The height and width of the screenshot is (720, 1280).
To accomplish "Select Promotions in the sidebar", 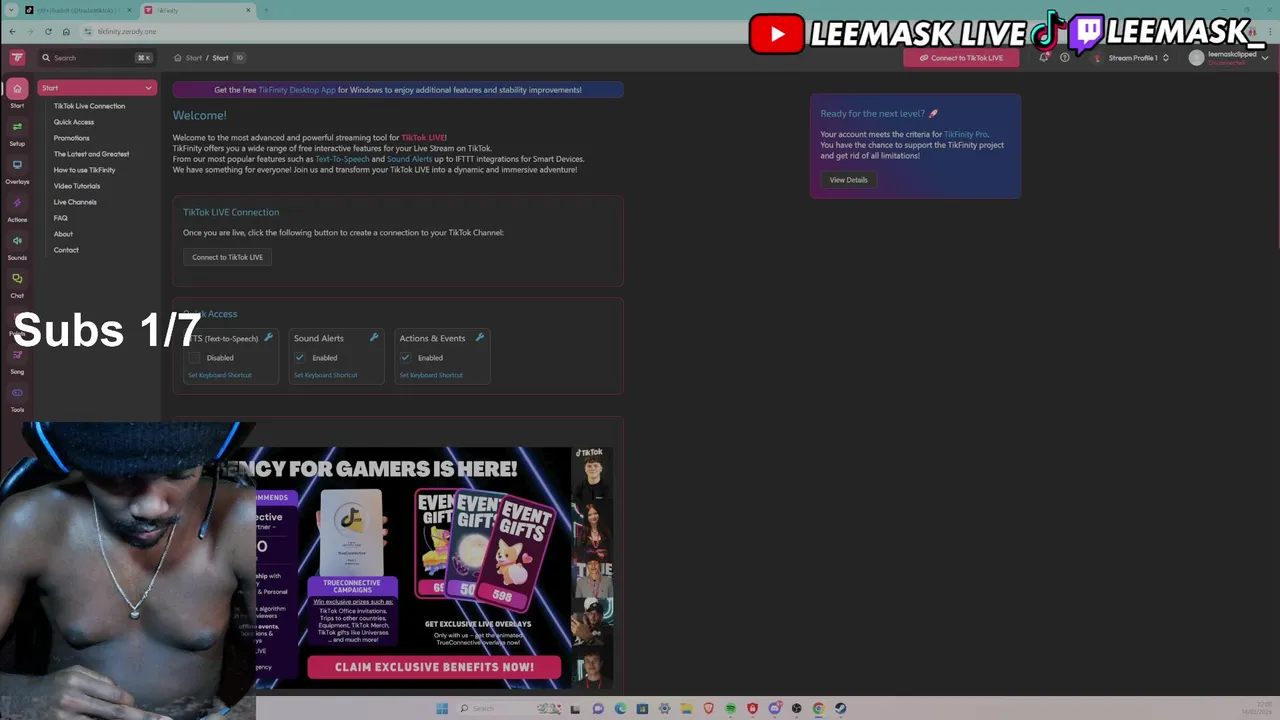I will pyautogui.click(x=71, y=138).
